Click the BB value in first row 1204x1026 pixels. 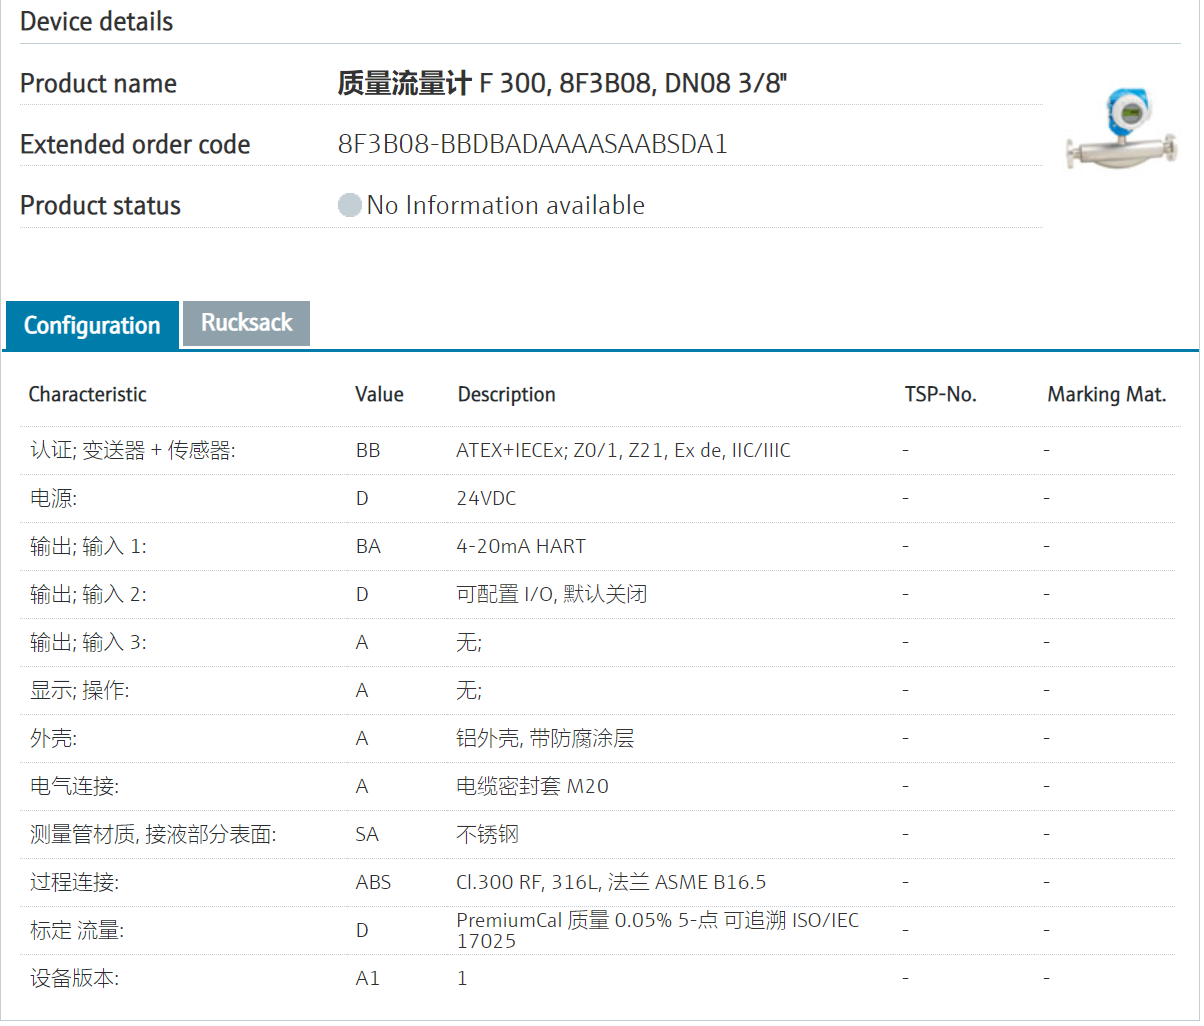368,451
